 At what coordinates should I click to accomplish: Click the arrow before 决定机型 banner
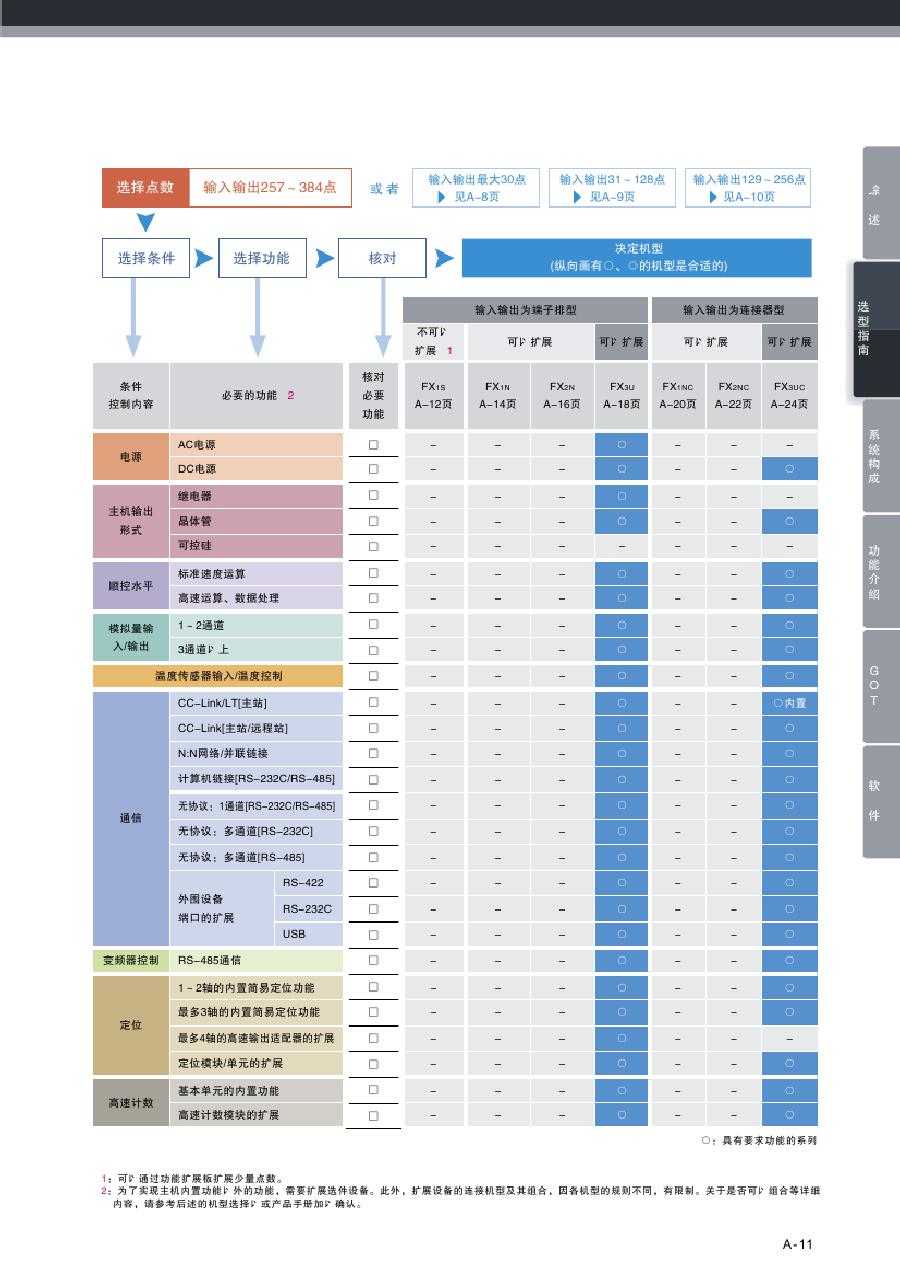tap(444, 258)
